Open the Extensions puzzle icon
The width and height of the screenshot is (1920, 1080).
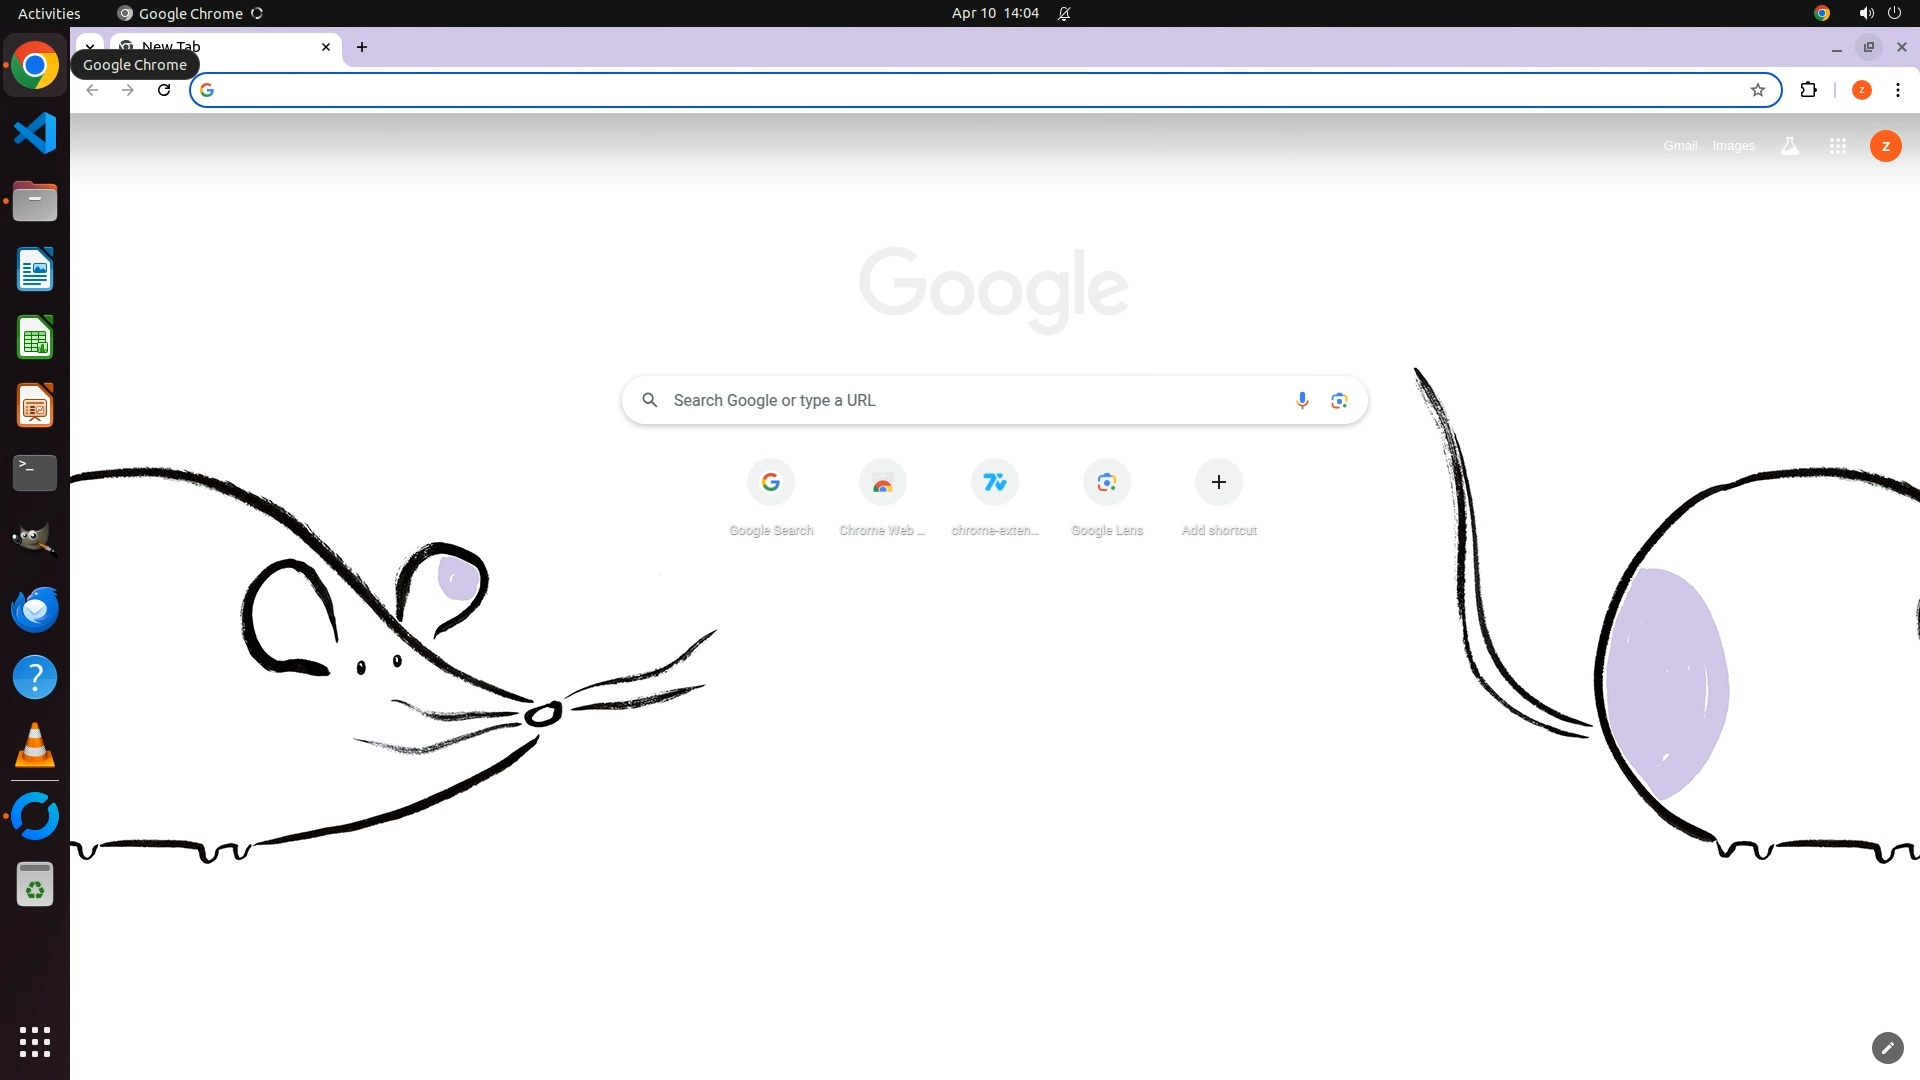point(1808,90)
